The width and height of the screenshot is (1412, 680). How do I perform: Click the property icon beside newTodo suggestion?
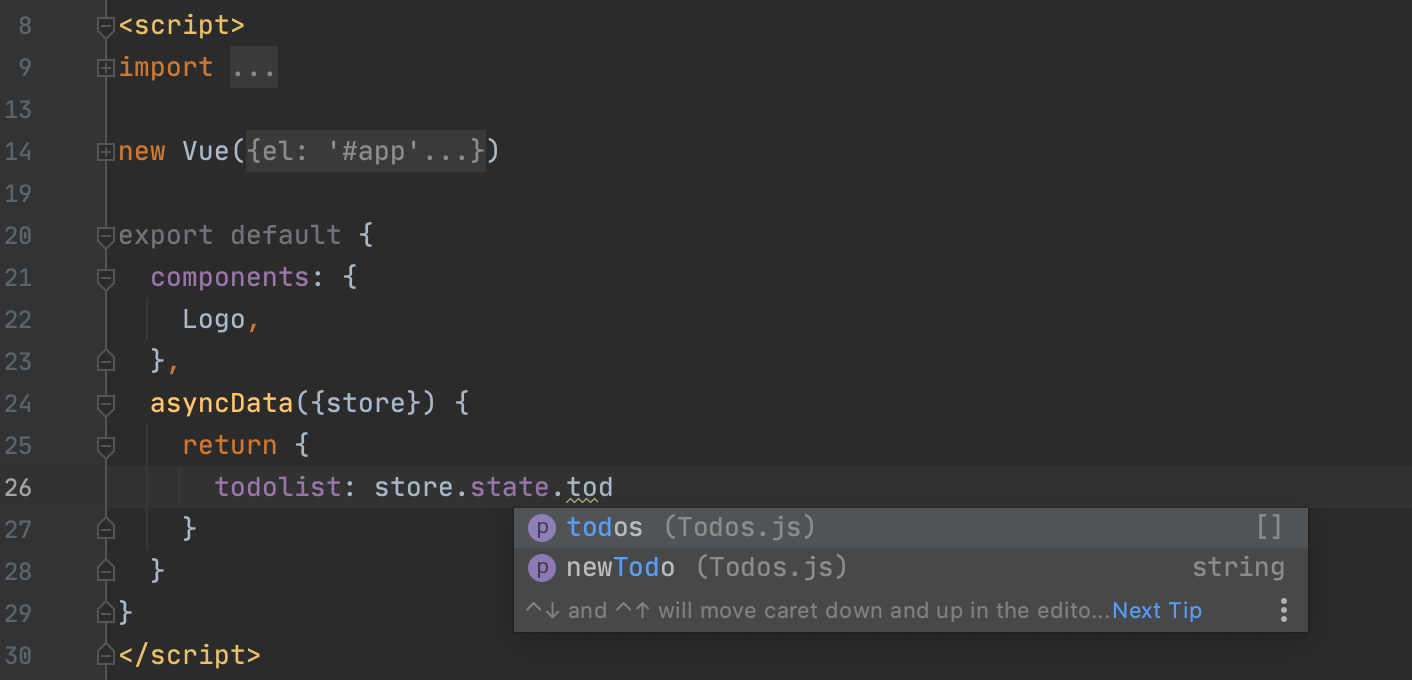coord(541,567)
